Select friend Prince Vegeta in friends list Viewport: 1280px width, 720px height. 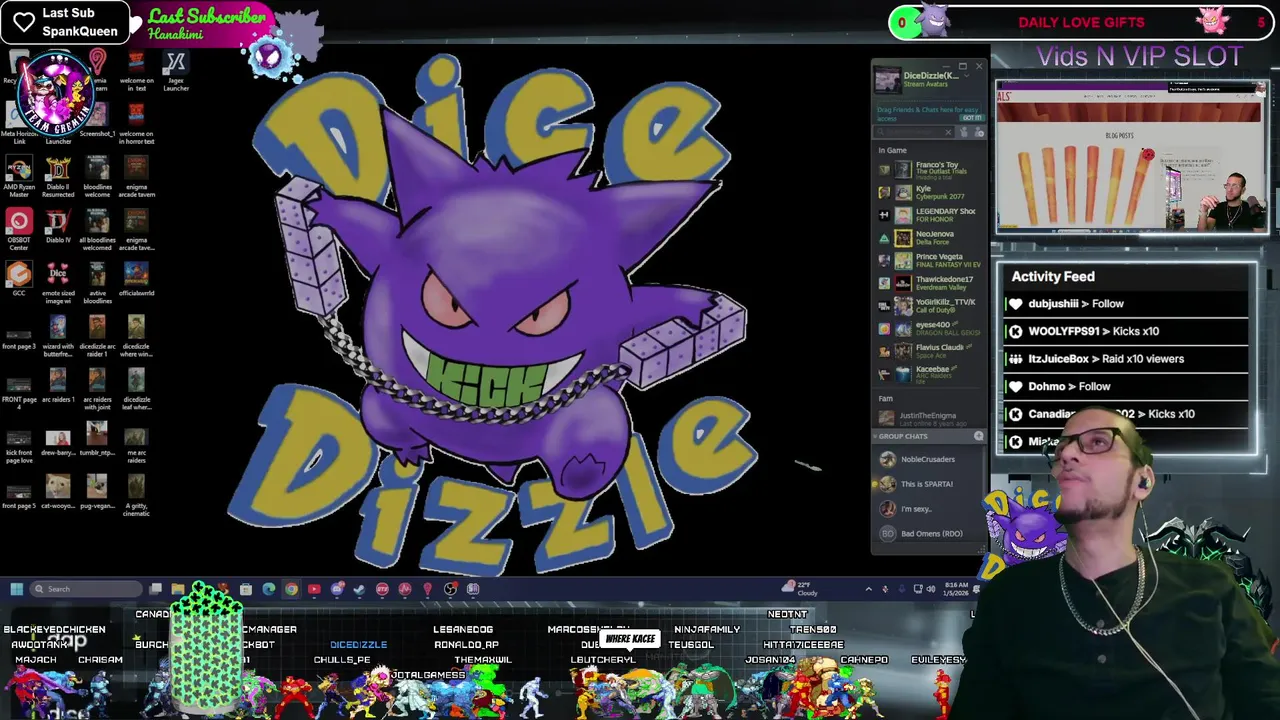point(930,260)
